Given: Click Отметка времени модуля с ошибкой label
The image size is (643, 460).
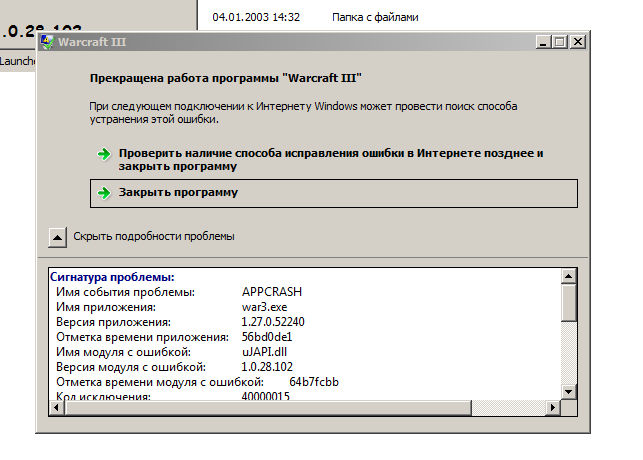Looking at the screenshot, I should [x=160, y=382].
